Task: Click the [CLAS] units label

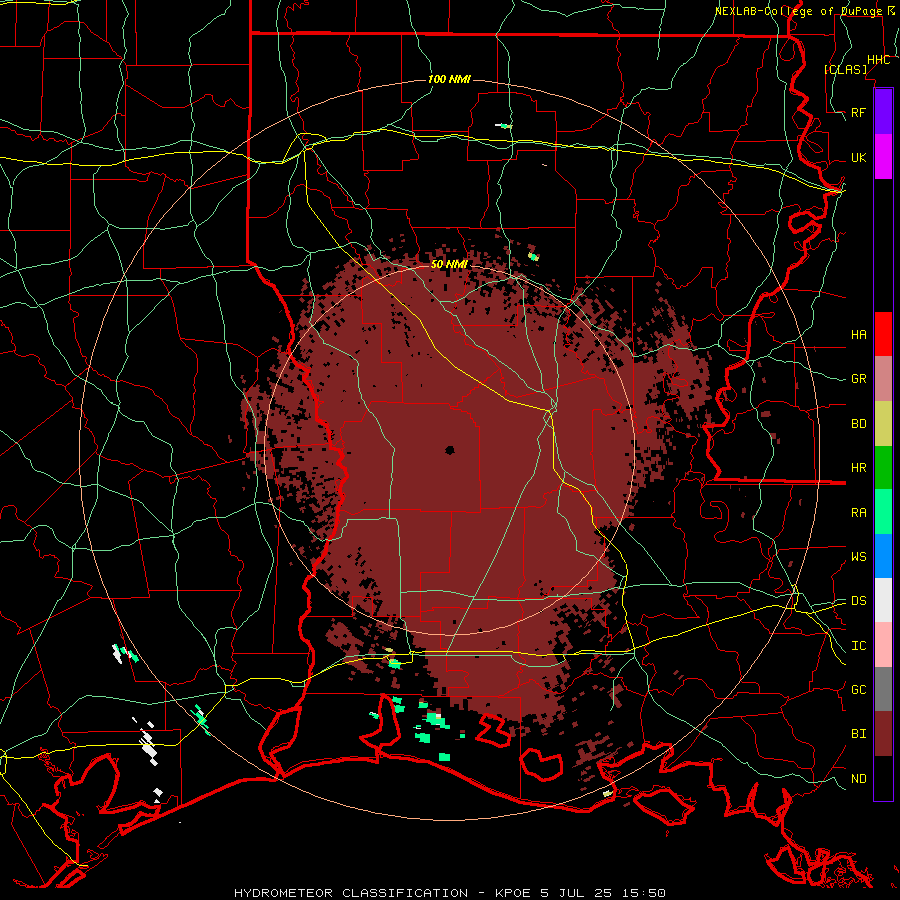Action: coord(845,69)
